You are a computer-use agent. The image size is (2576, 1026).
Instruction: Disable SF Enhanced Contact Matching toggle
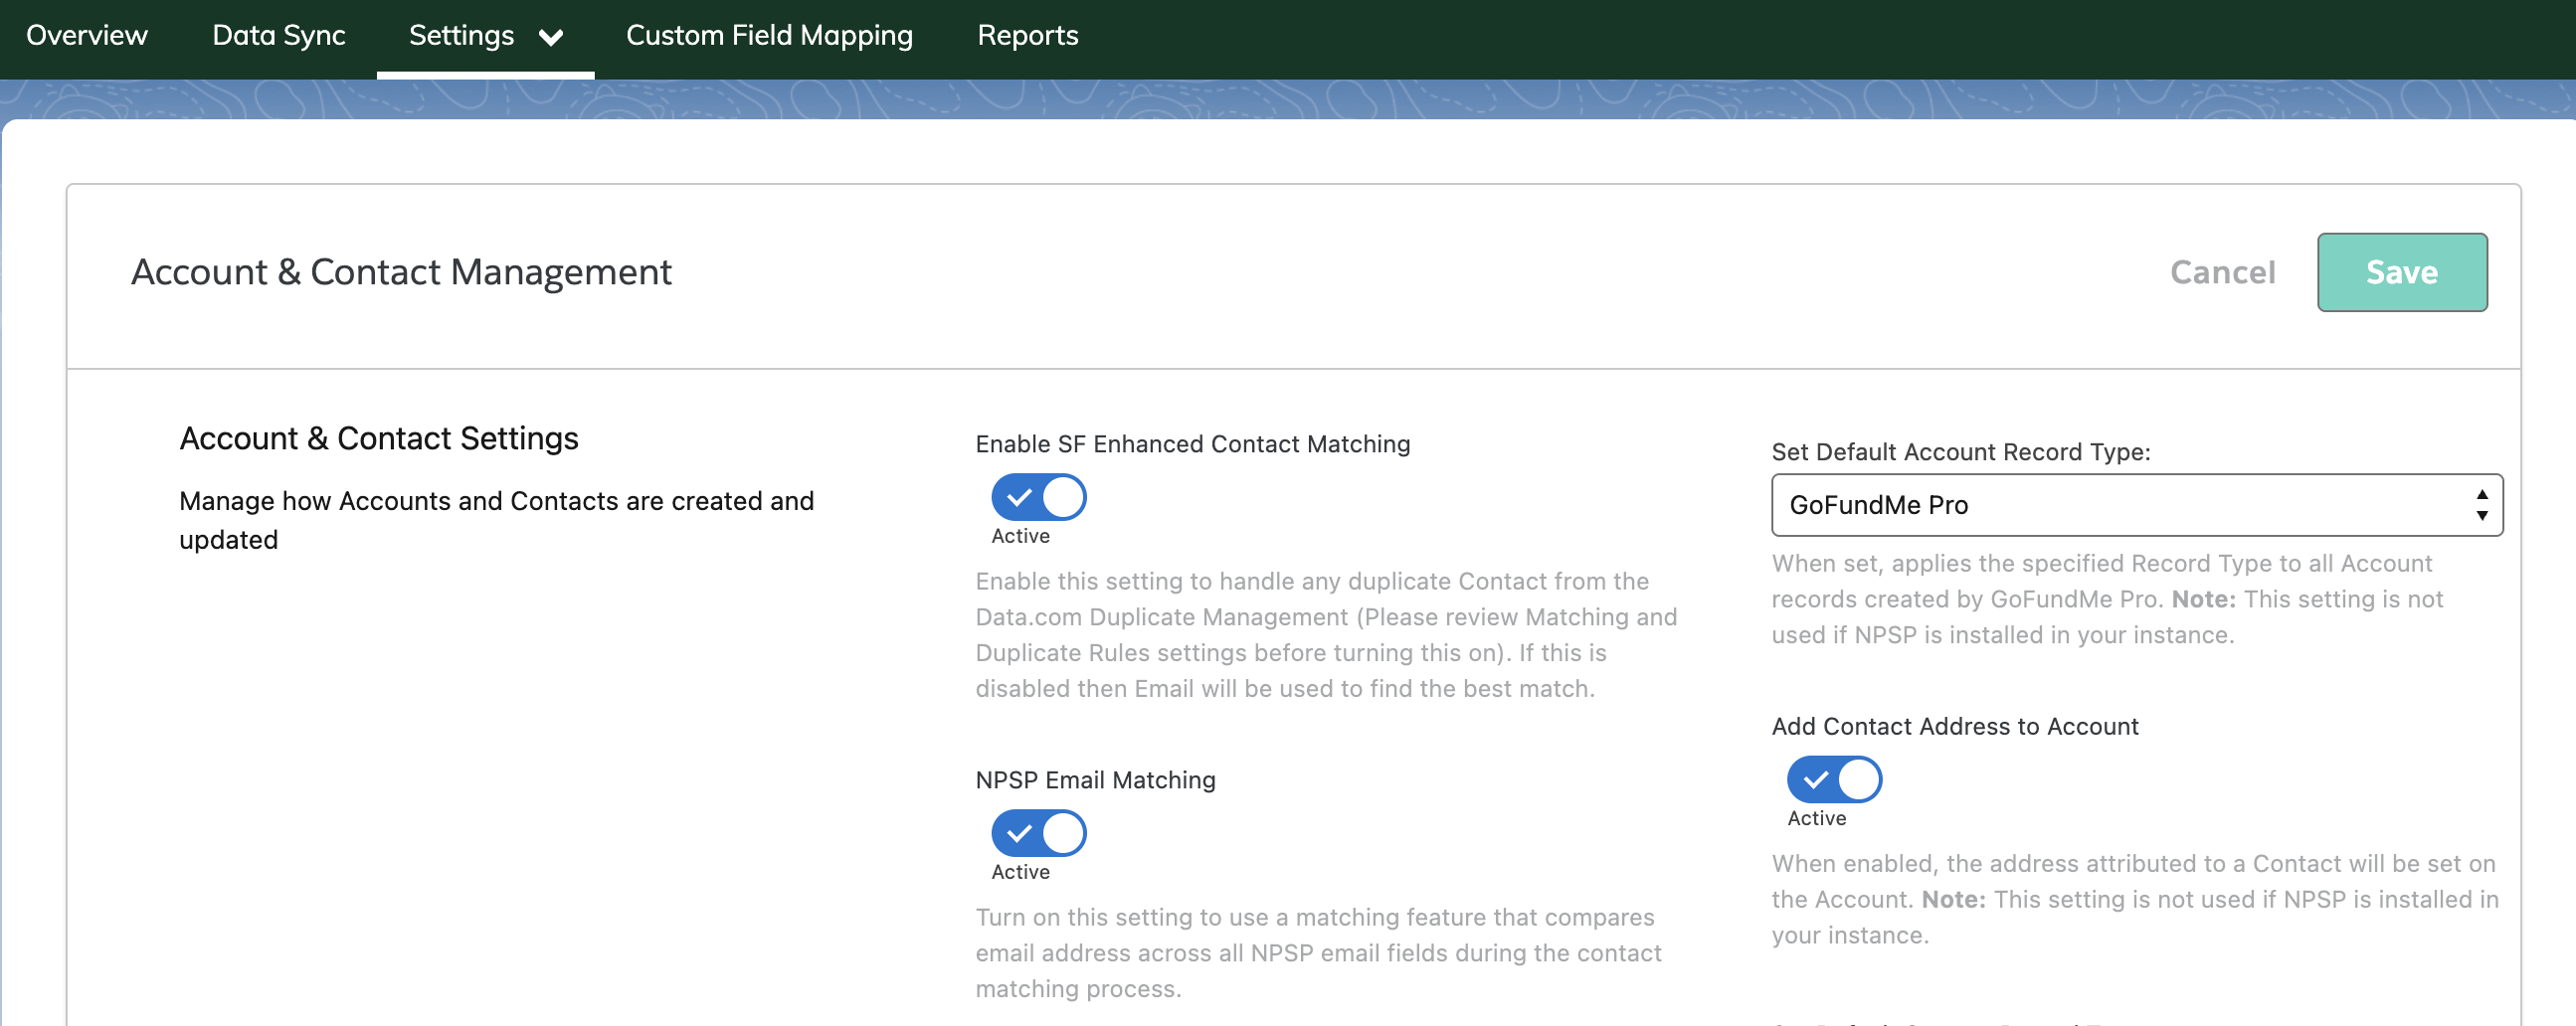click(x=1038, y=497)
